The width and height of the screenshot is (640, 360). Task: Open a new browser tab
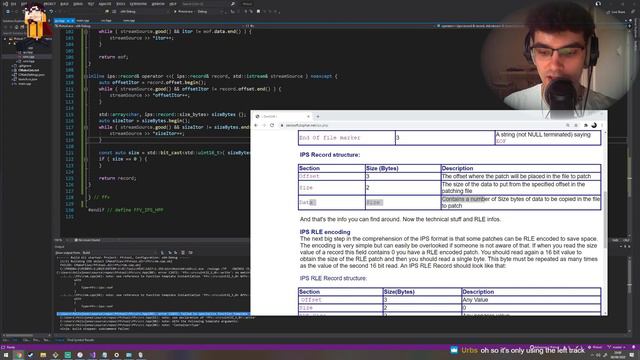pos(318,116)
